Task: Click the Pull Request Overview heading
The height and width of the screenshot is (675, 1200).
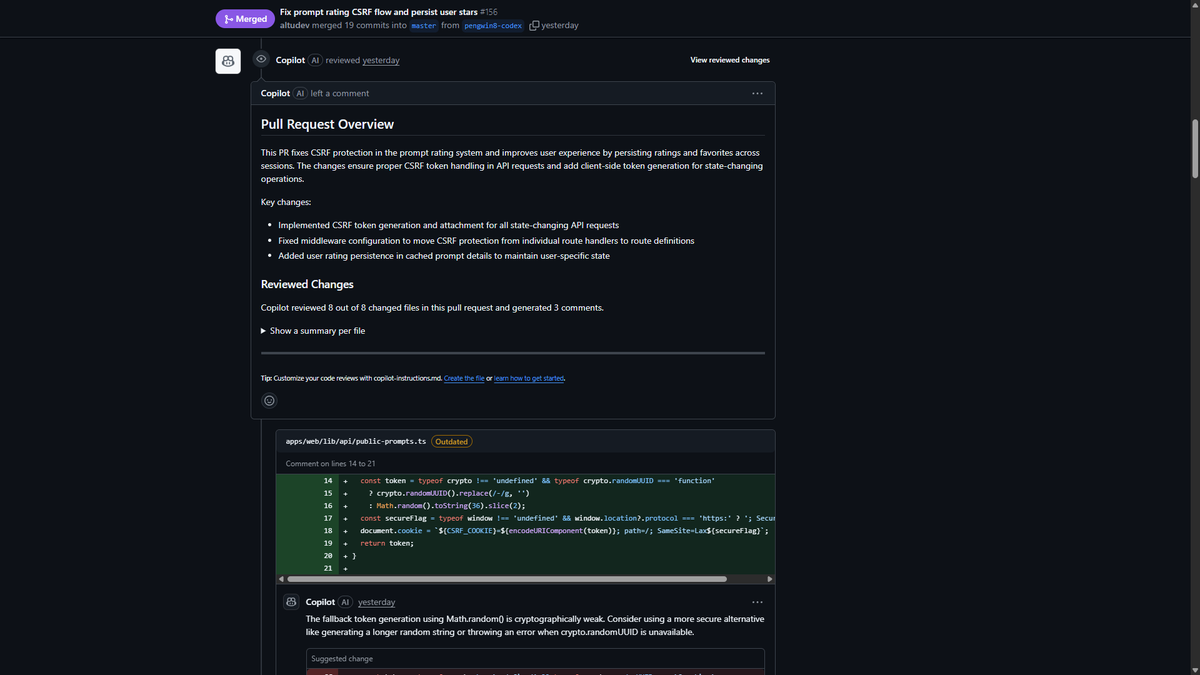Action: point(327,124)
